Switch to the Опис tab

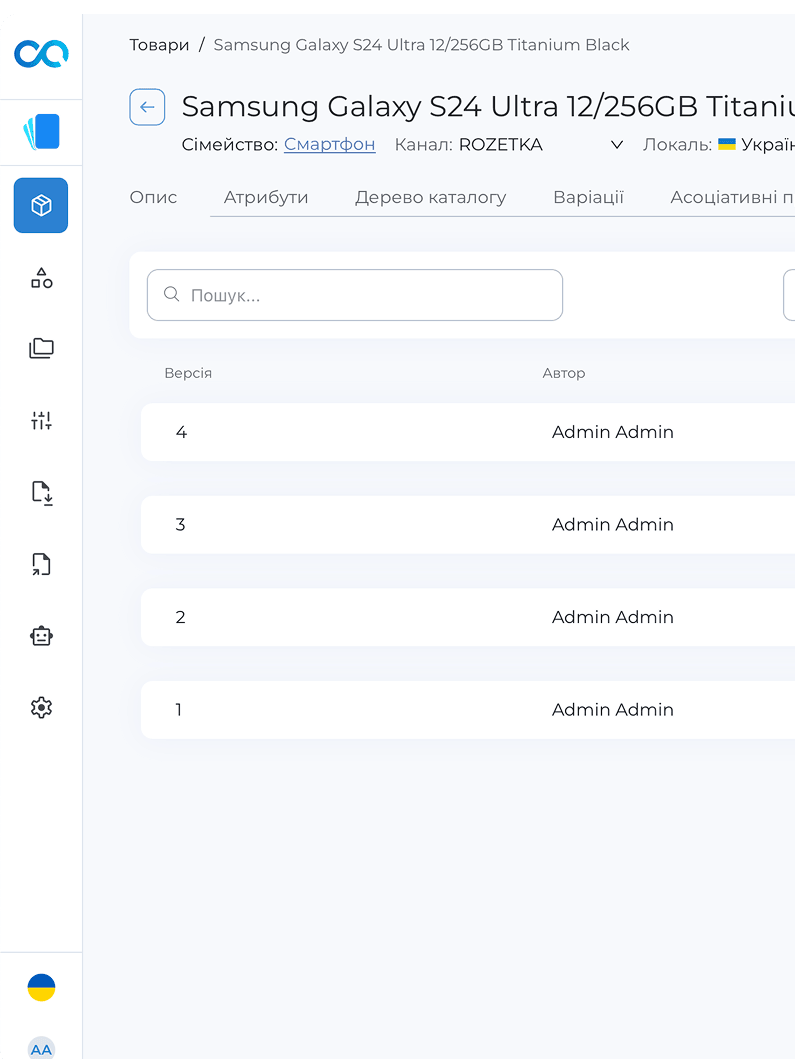coord(153,197)
